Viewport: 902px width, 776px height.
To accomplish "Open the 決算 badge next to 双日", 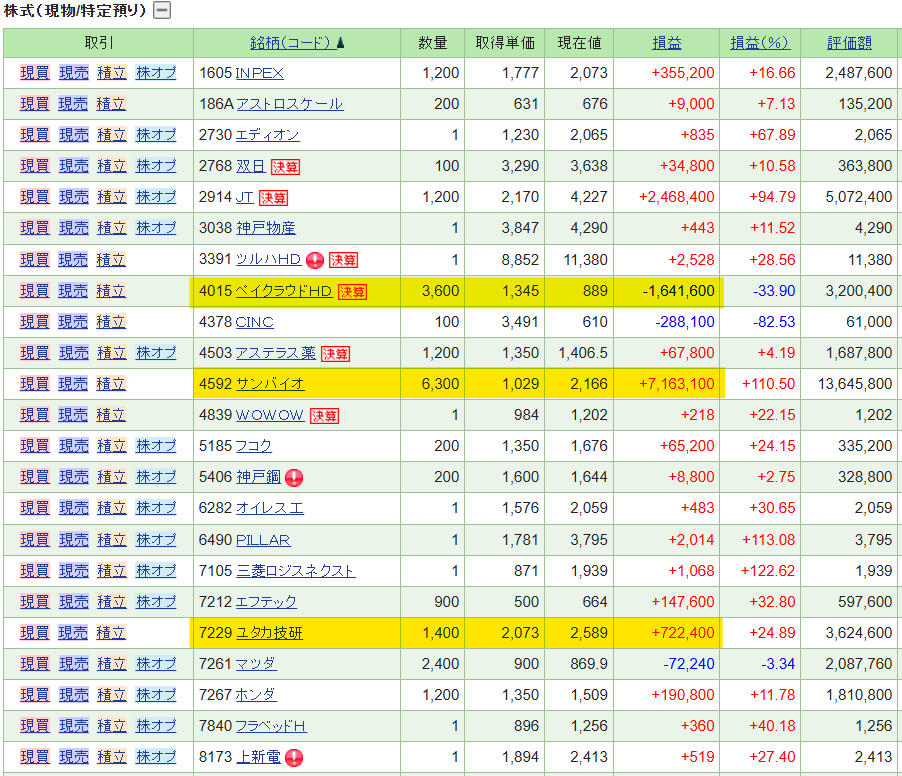I will [x=285, y=167].
